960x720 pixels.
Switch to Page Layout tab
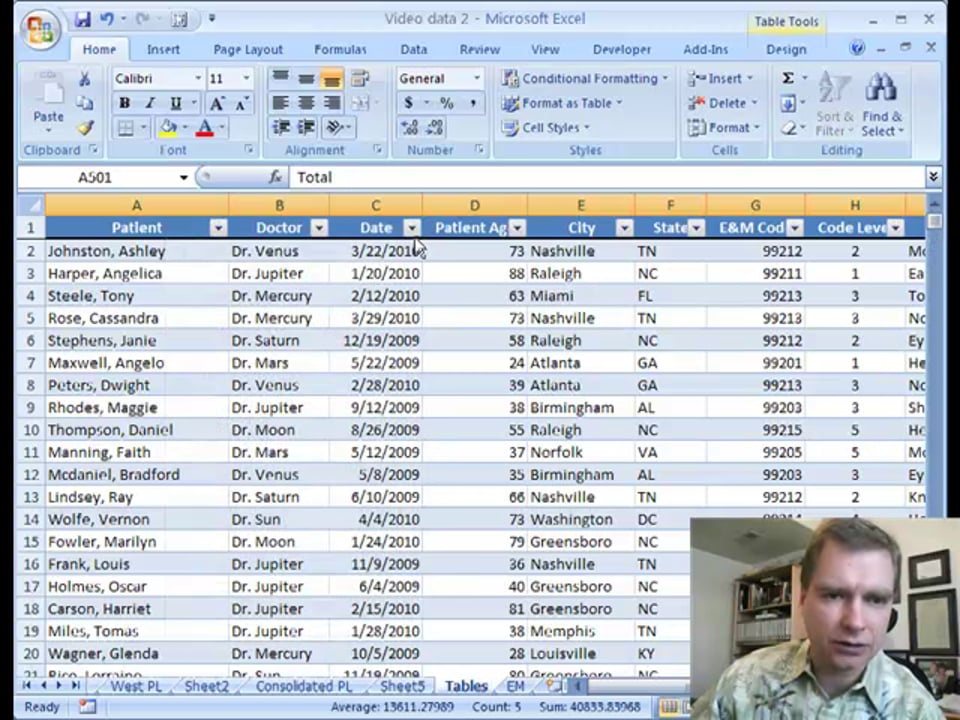coord(248,50)
